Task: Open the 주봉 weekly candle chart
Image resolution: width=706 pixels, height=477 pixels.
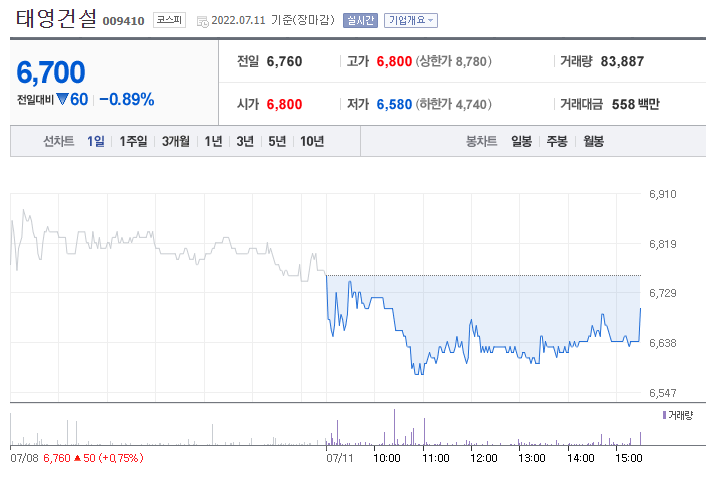Action: pos(557,141)
